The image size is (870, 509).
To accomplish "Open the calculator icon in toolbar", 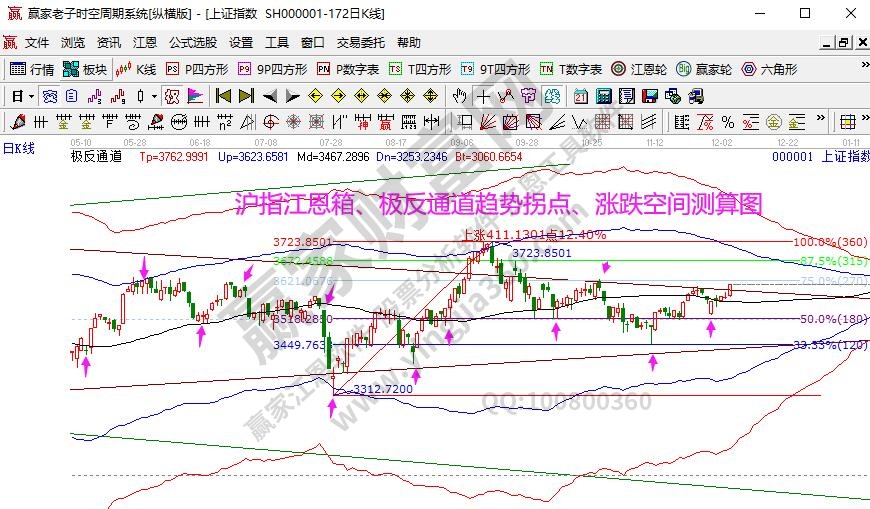I will click(603, 96).
